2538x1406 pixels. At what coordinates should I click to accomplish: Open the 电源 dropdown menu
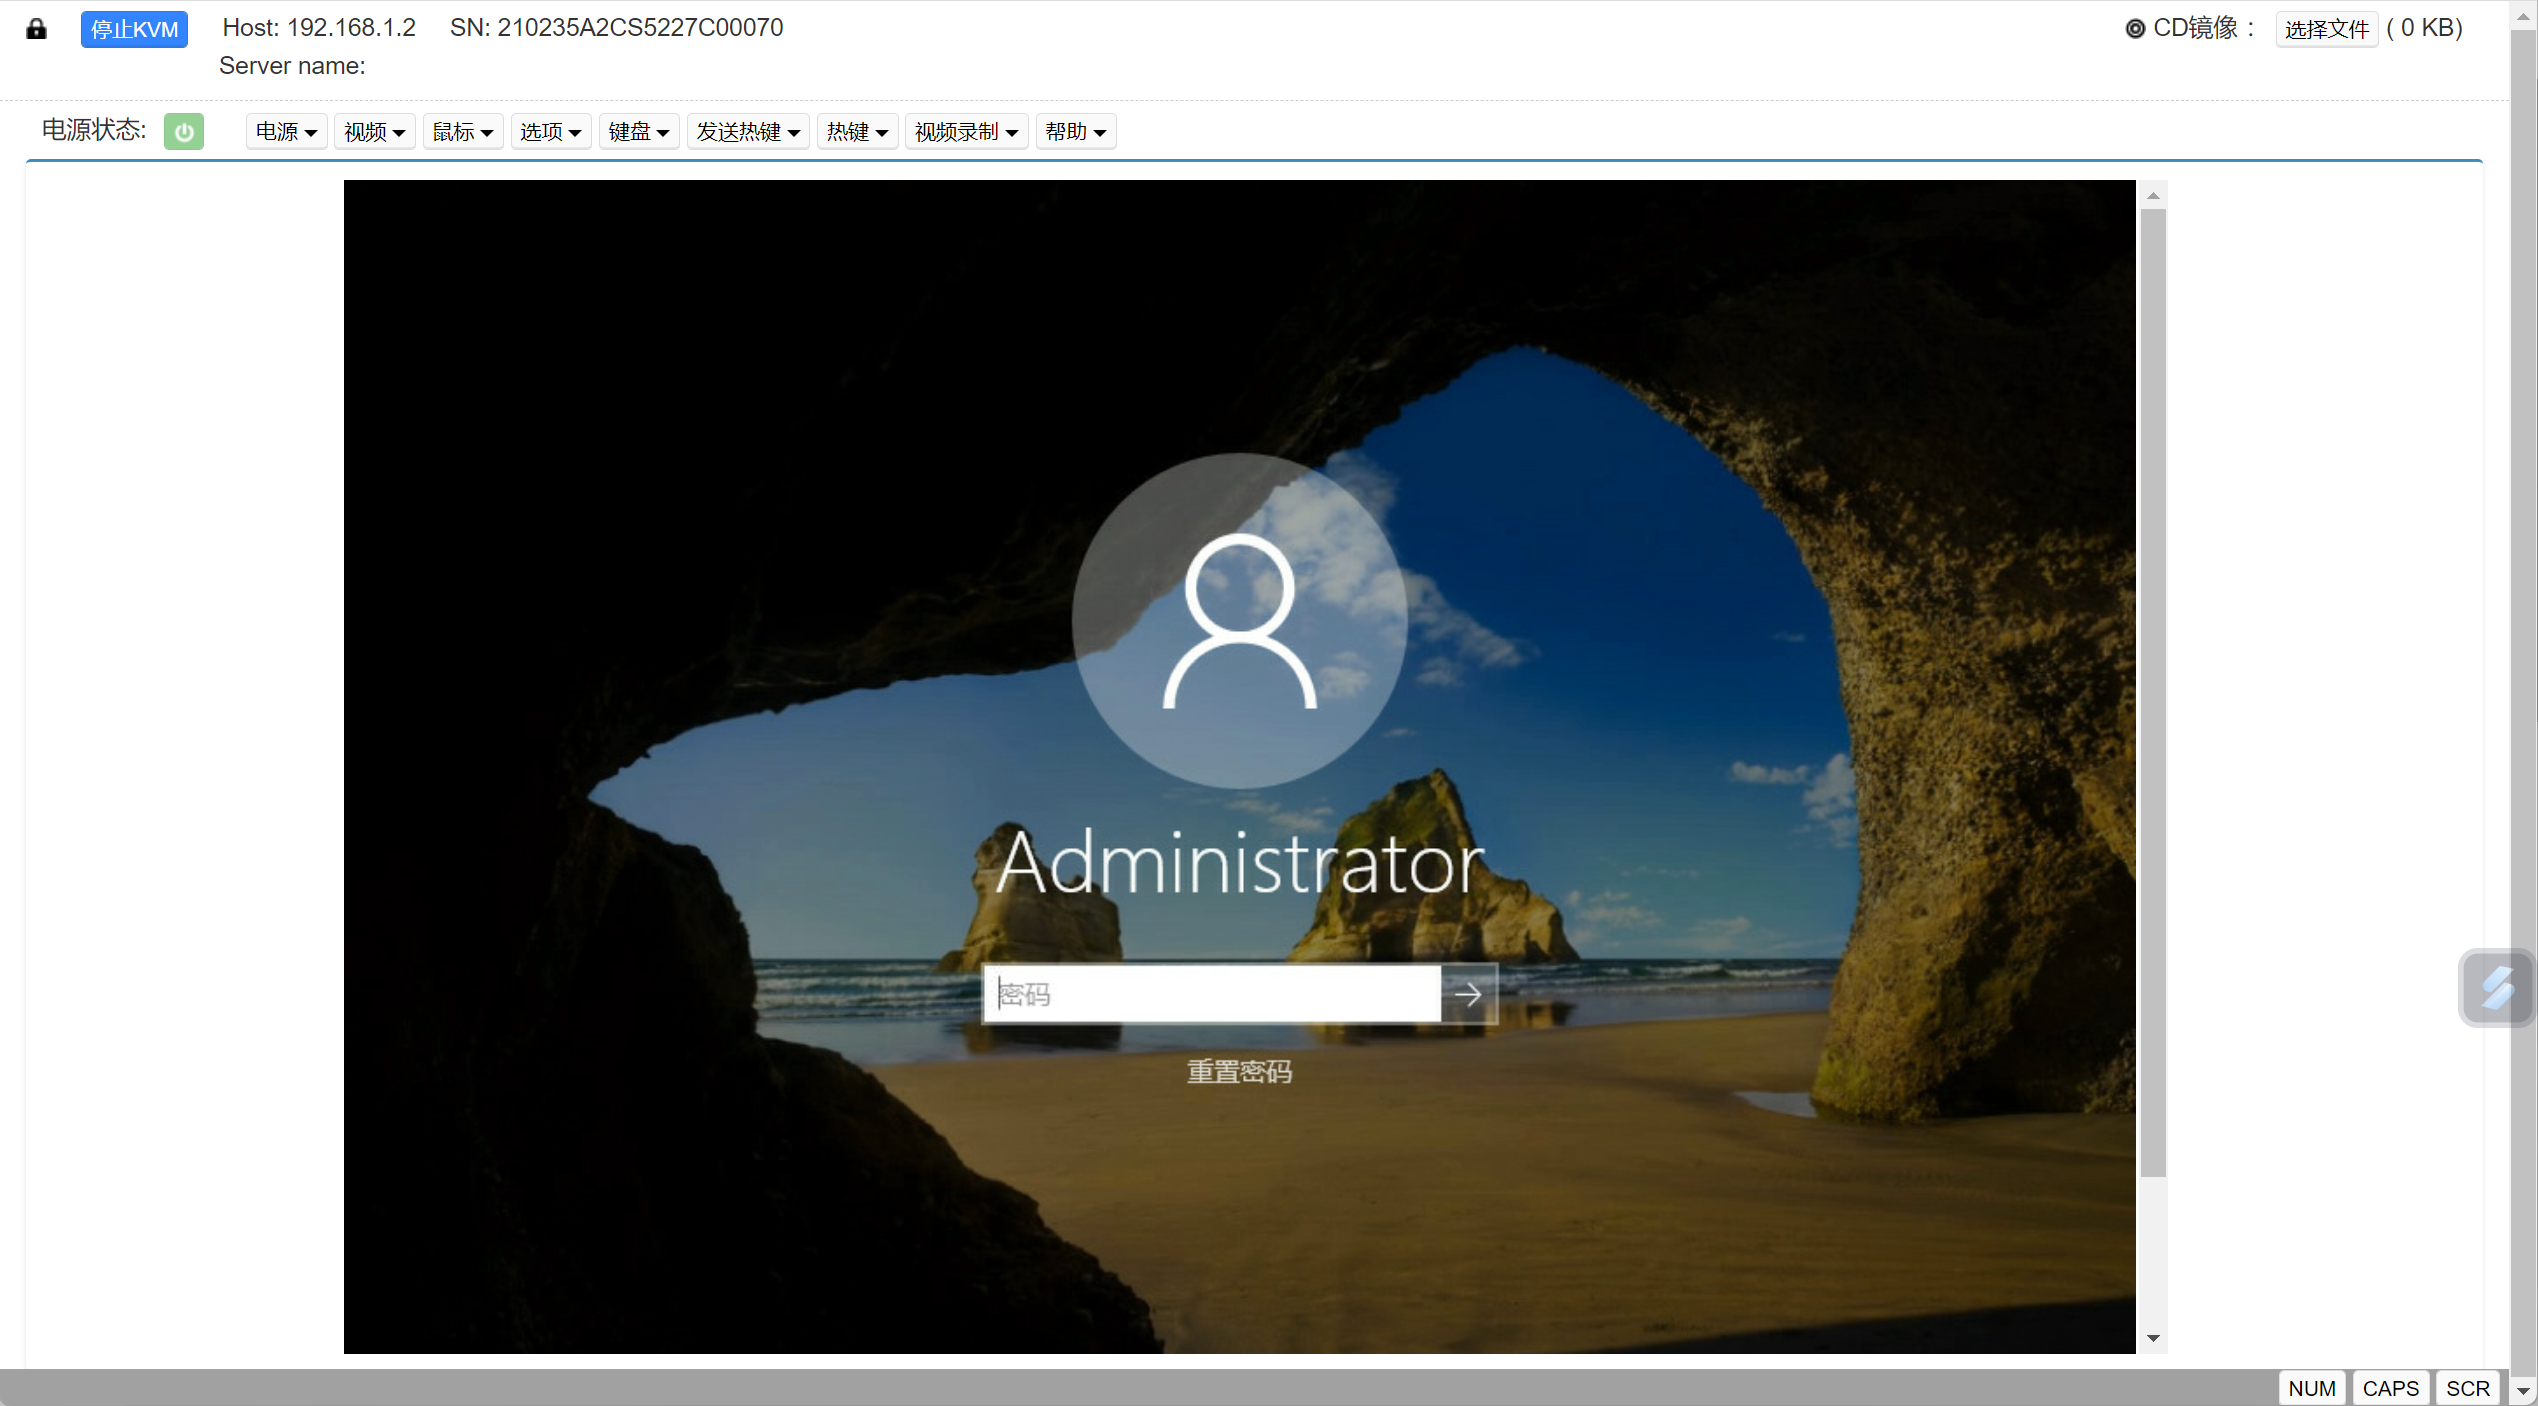pyautogui.click(x=286, y=132)
